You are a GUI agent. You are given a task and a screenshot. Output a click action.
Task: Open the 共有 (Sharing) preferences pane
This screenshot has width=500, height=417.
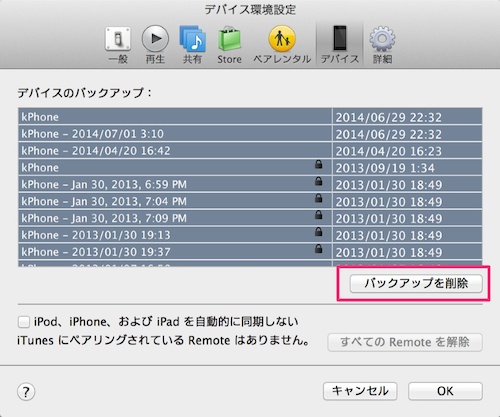pos(192,45)
